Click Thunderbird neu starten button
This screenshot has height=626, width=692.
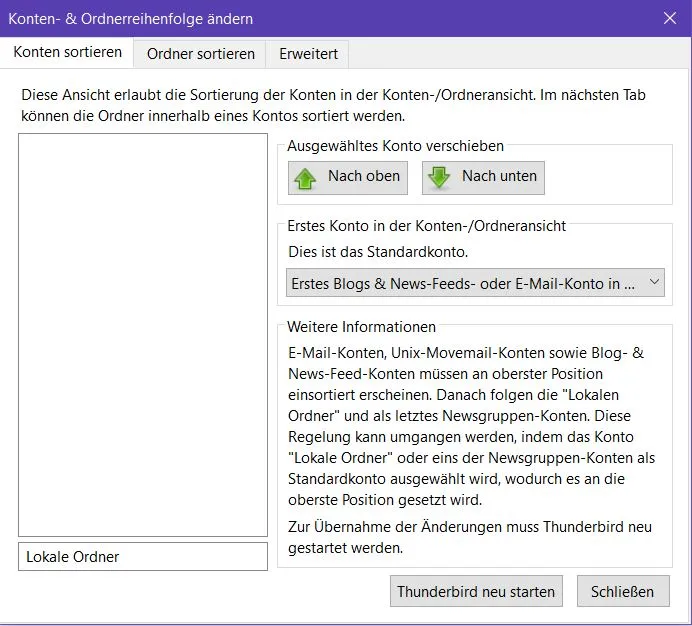(476, 591)
